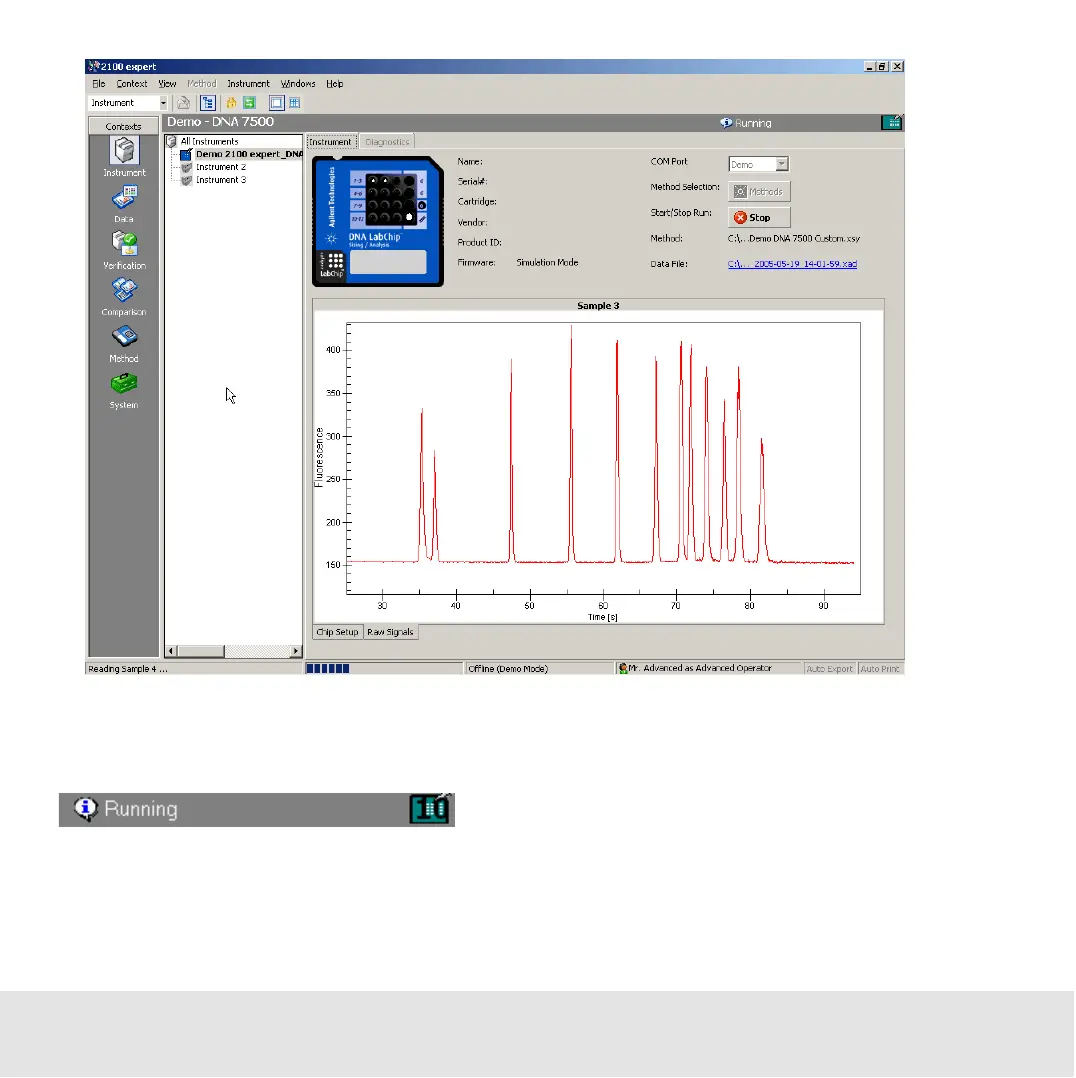The width and height of the screenshot is (1076, 1078).
Task: Click the operator user icon in status bar
Action: click(x=623, y=668)
